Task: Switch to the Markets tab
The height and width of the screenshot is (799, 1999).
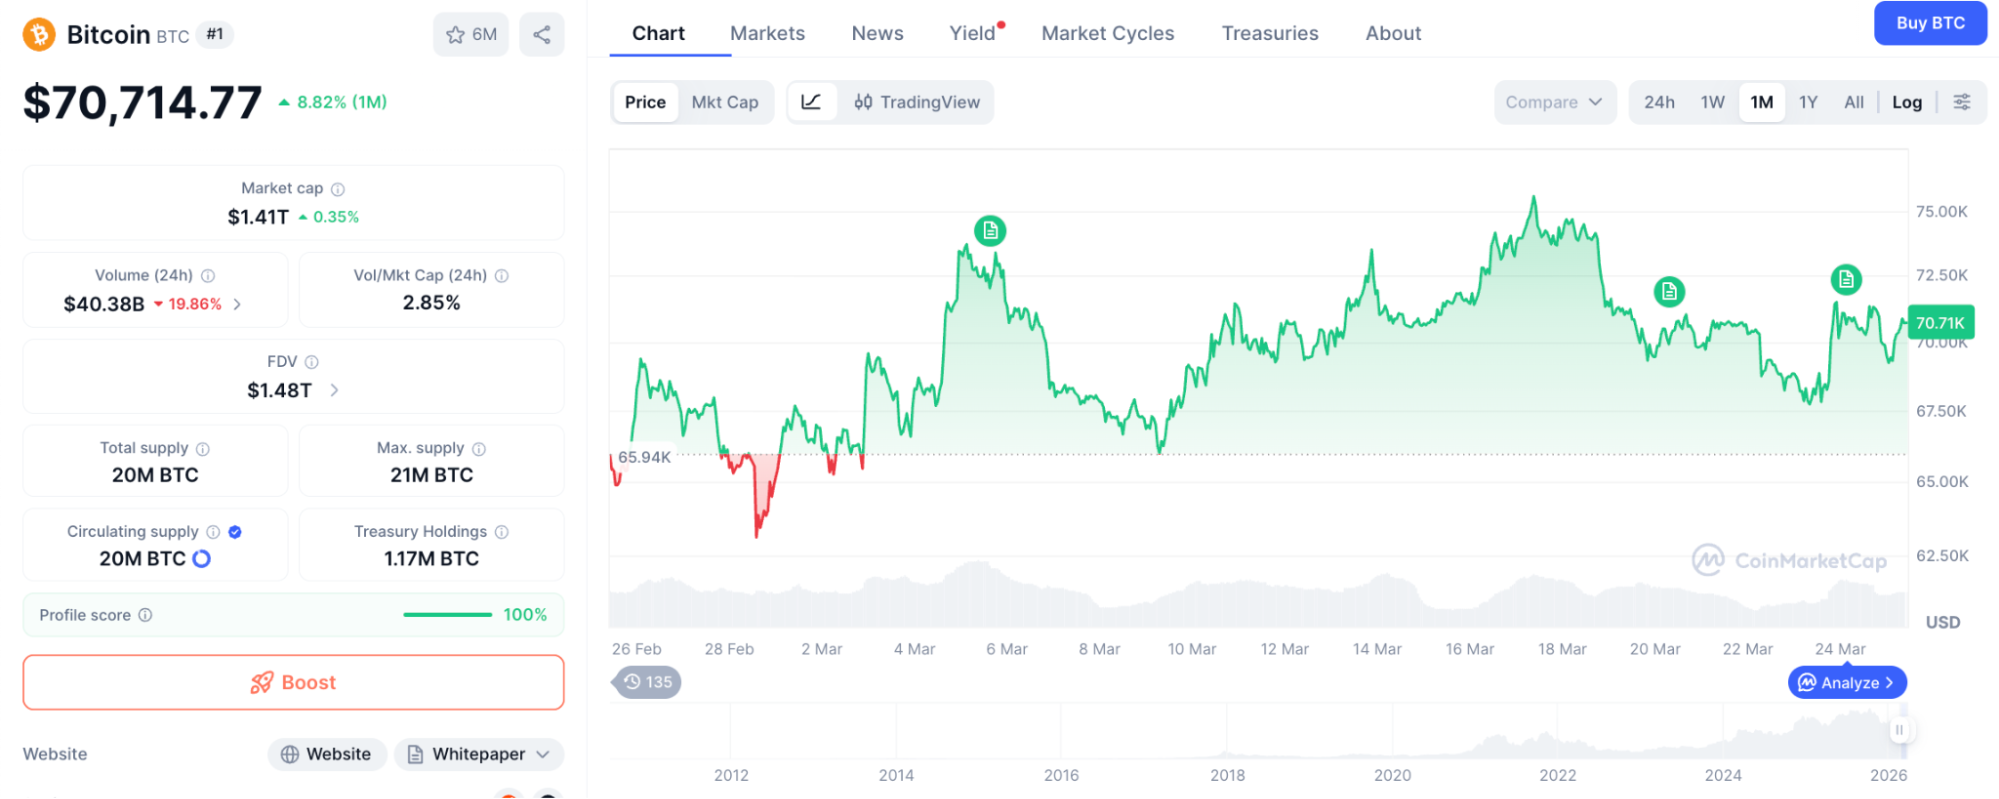Action: point(767,33)
